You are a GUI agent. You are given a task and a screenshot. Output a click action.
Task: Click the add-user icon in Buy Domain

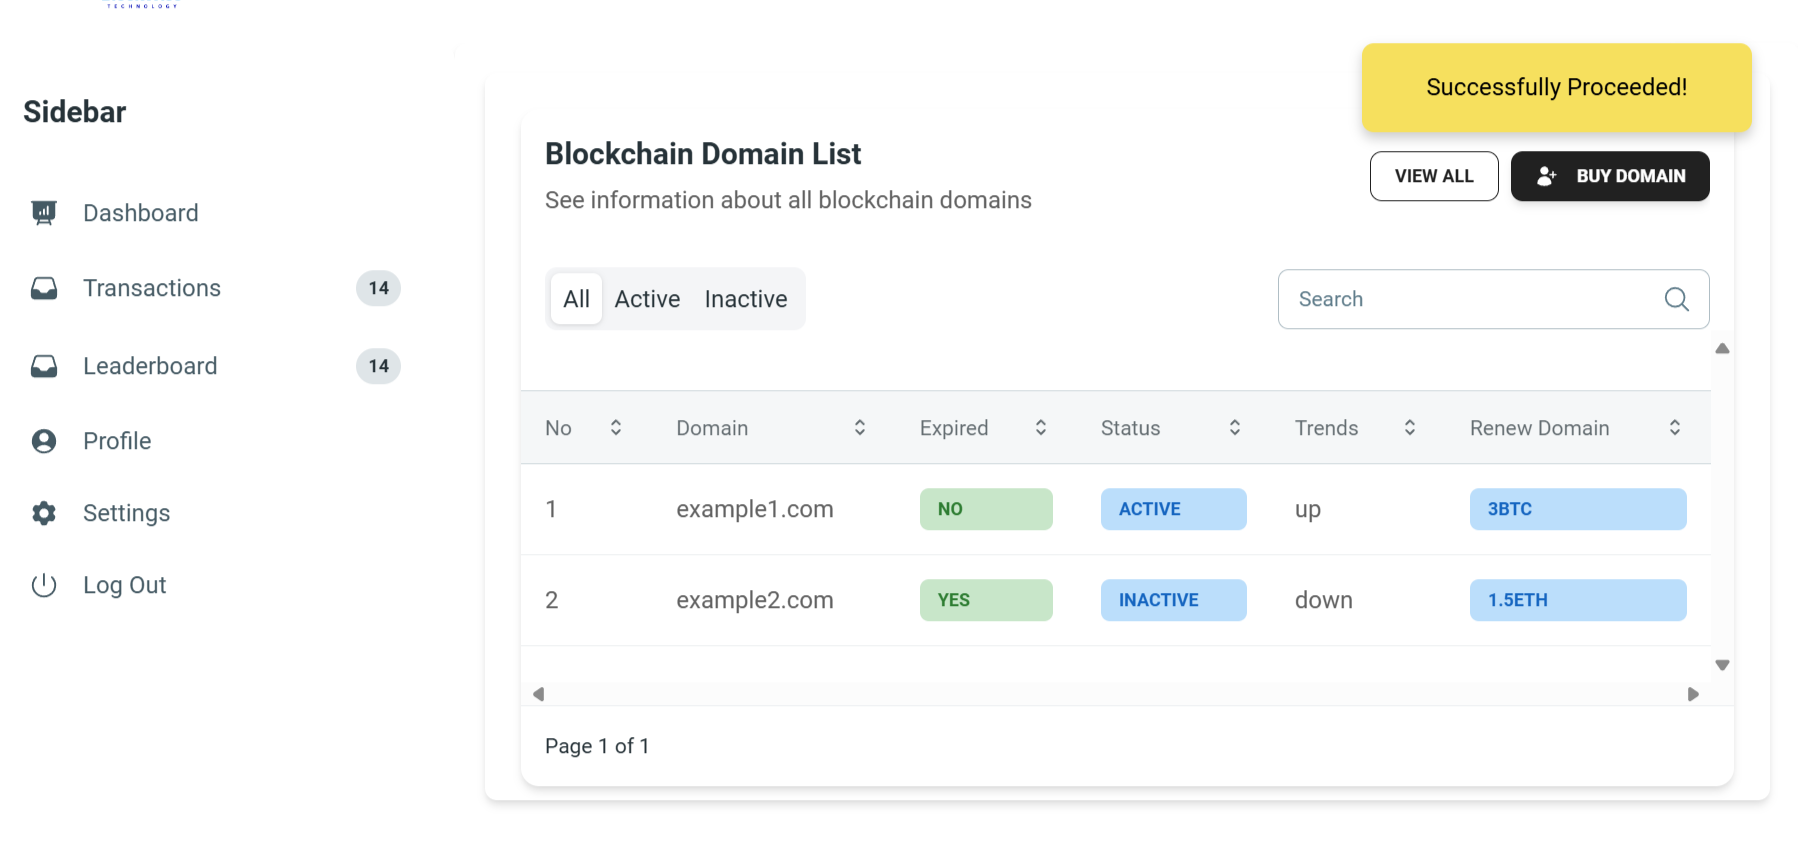click(x=1546, y=176)
